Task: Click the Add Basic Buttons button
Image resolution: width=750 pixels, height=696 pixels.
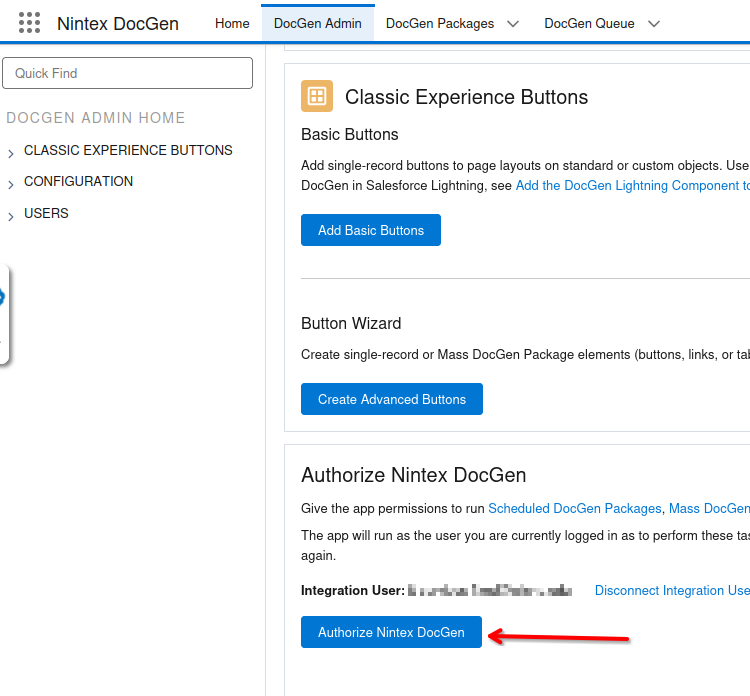Action: (x=371, y=230)
